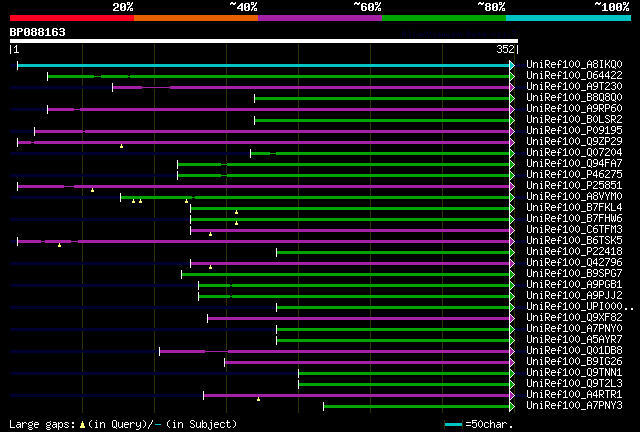This screenshot has width=640, height=432.
Task: Click the BP088163 query name
Action: click(x=38, y=32)
